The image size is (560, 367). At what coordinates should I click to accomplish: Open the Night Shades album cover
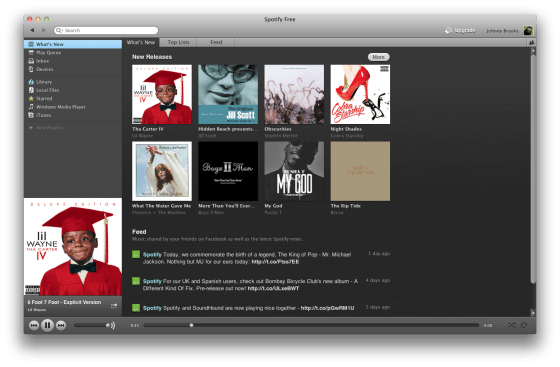pos(360,95)
